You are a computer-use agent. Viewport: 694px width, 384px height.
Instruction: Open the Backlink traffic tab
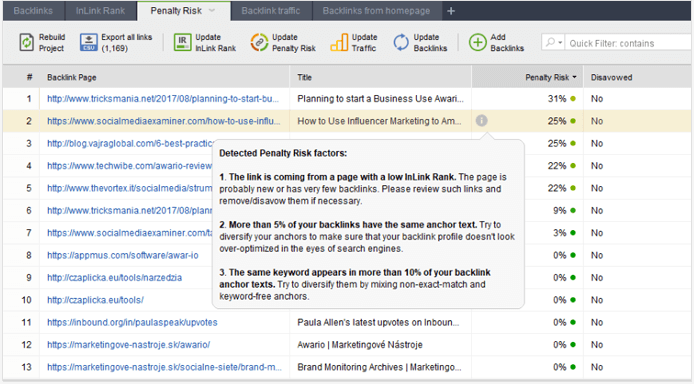pyautogui.click(x=271, y=11)
